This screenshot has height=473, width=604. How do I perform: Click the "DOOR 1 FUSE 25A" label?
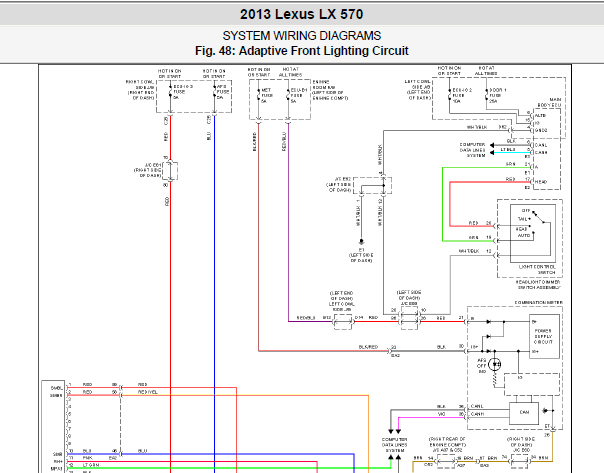click(x=497, y=96)
